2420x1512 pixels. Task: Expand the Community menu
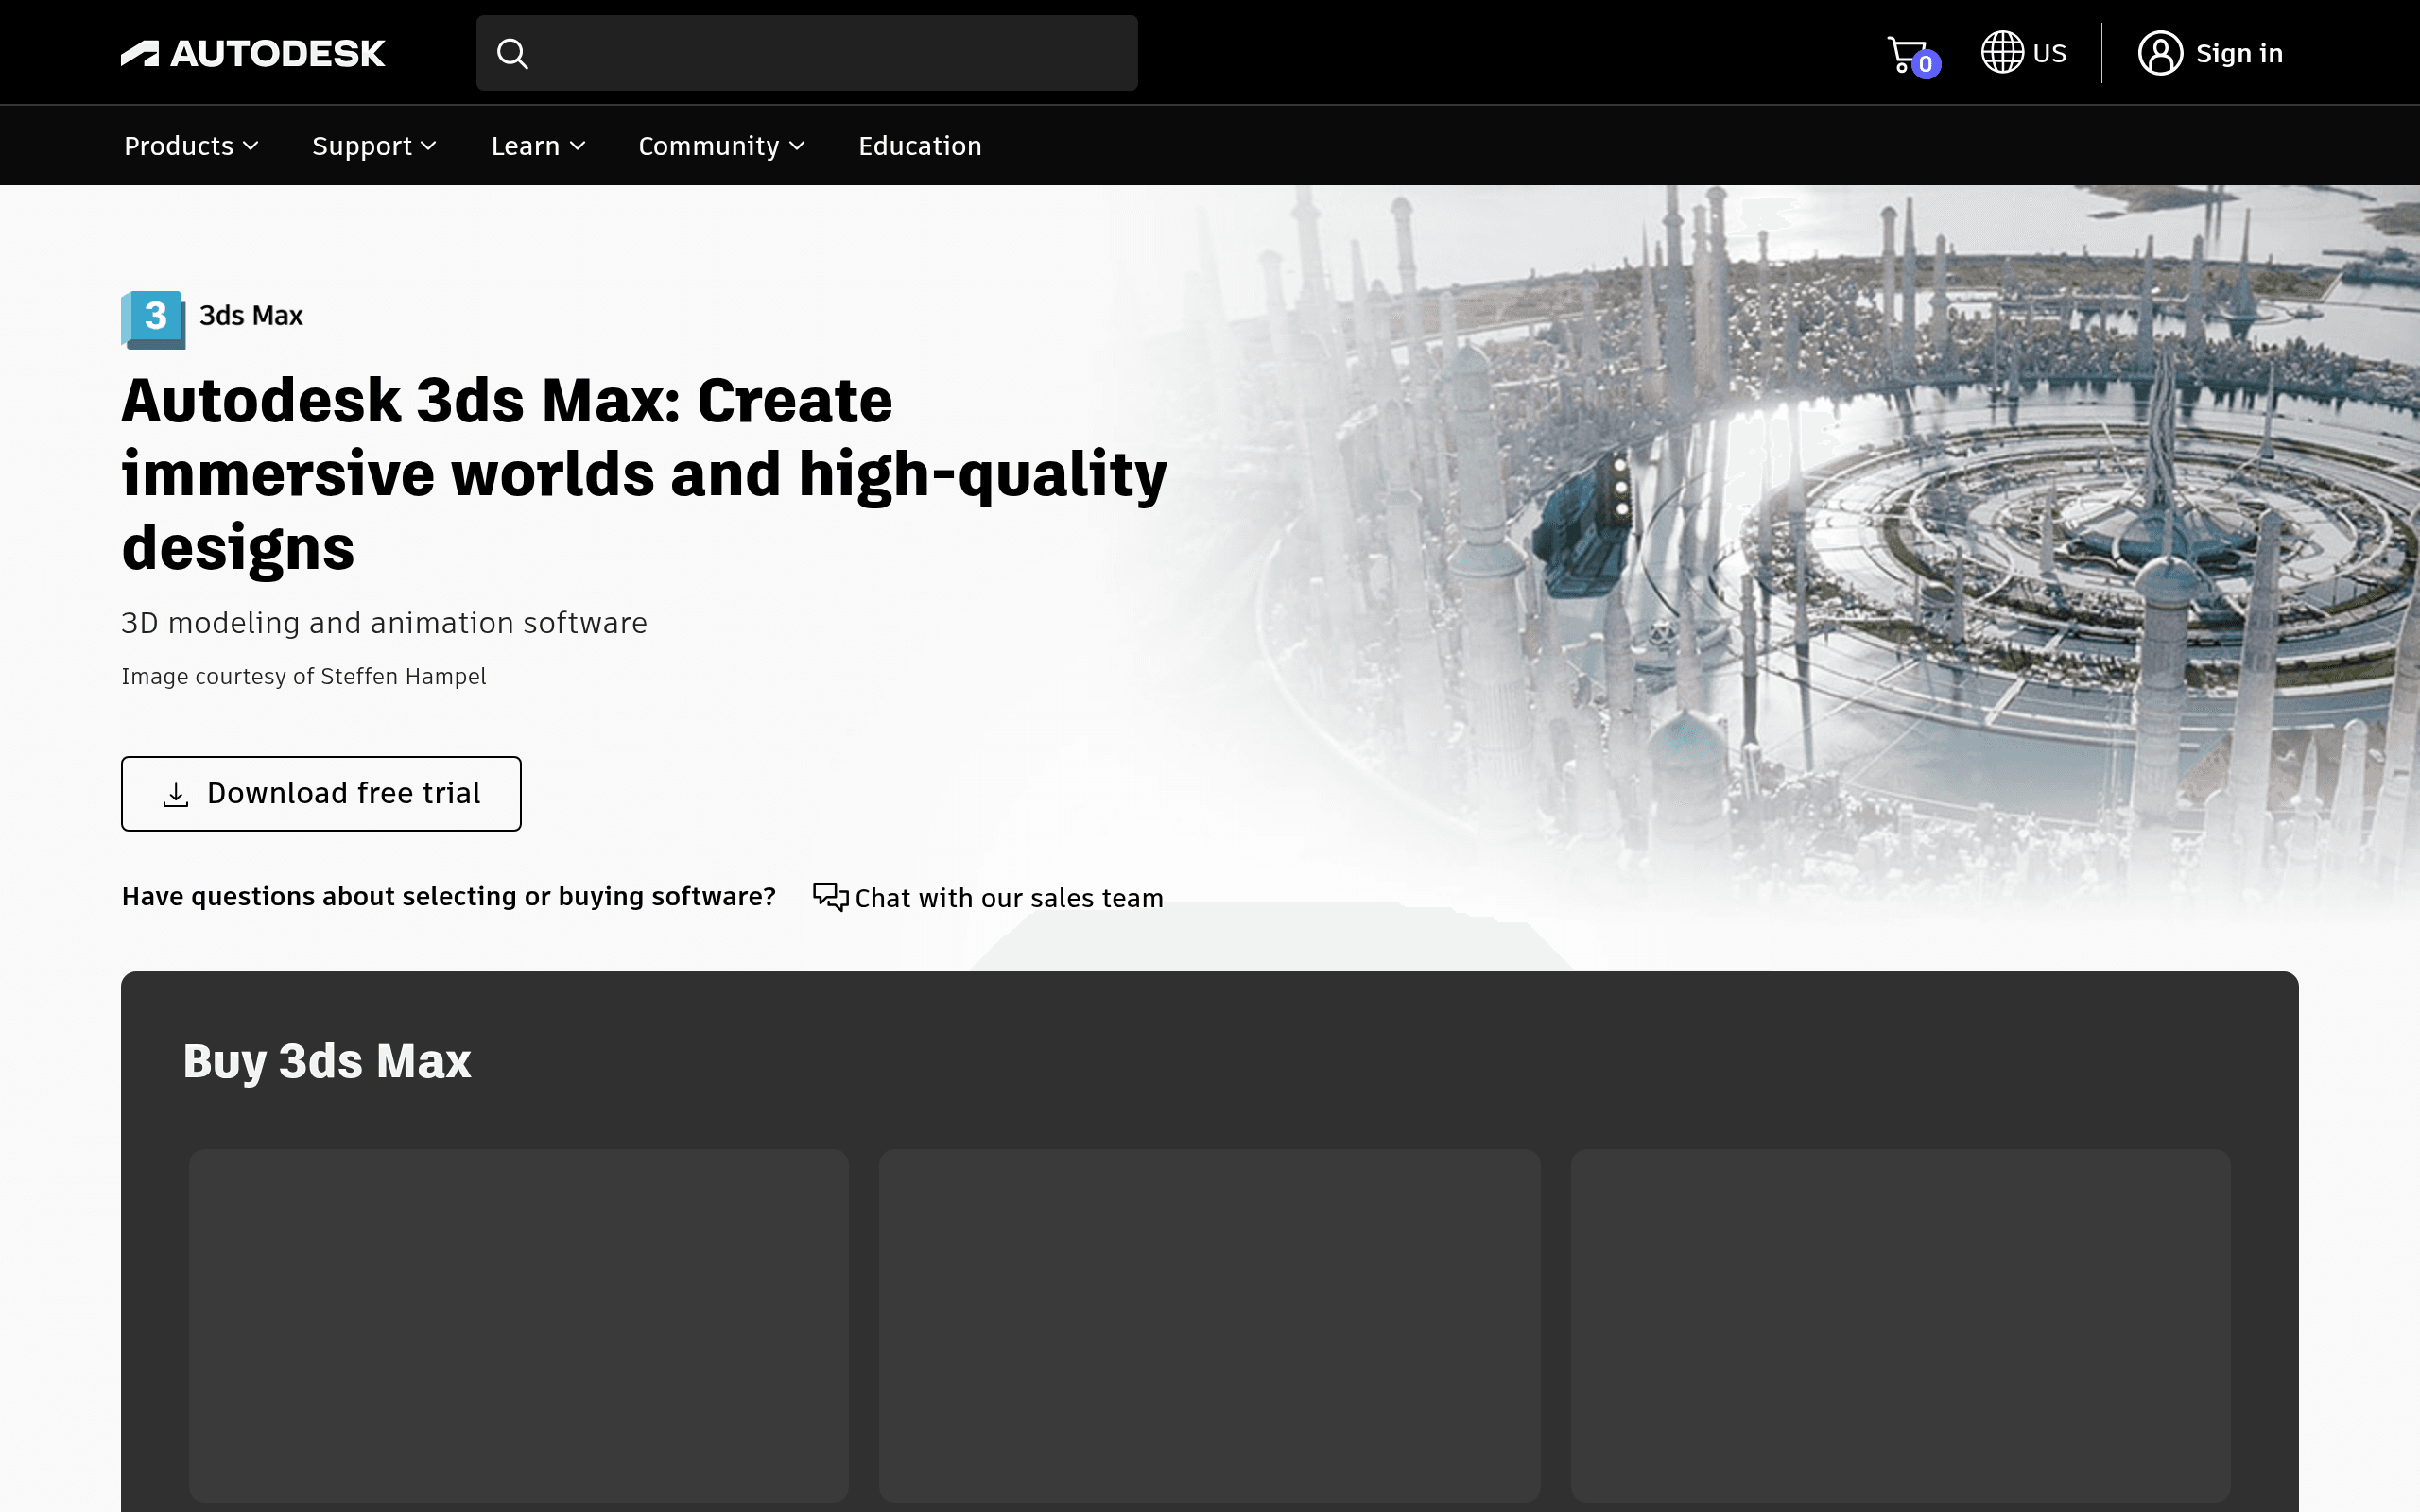pos(721,146)
